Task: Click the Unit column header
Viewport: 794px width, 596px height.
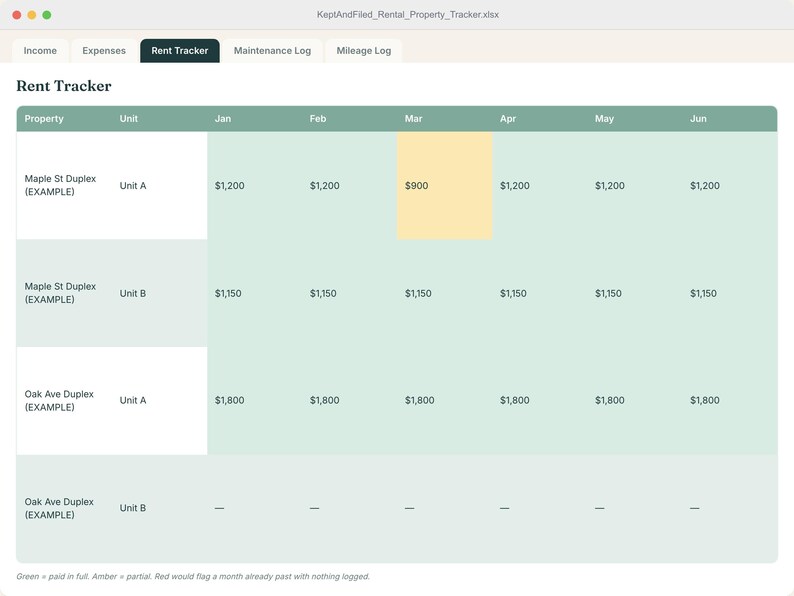Action: [160, 118]
